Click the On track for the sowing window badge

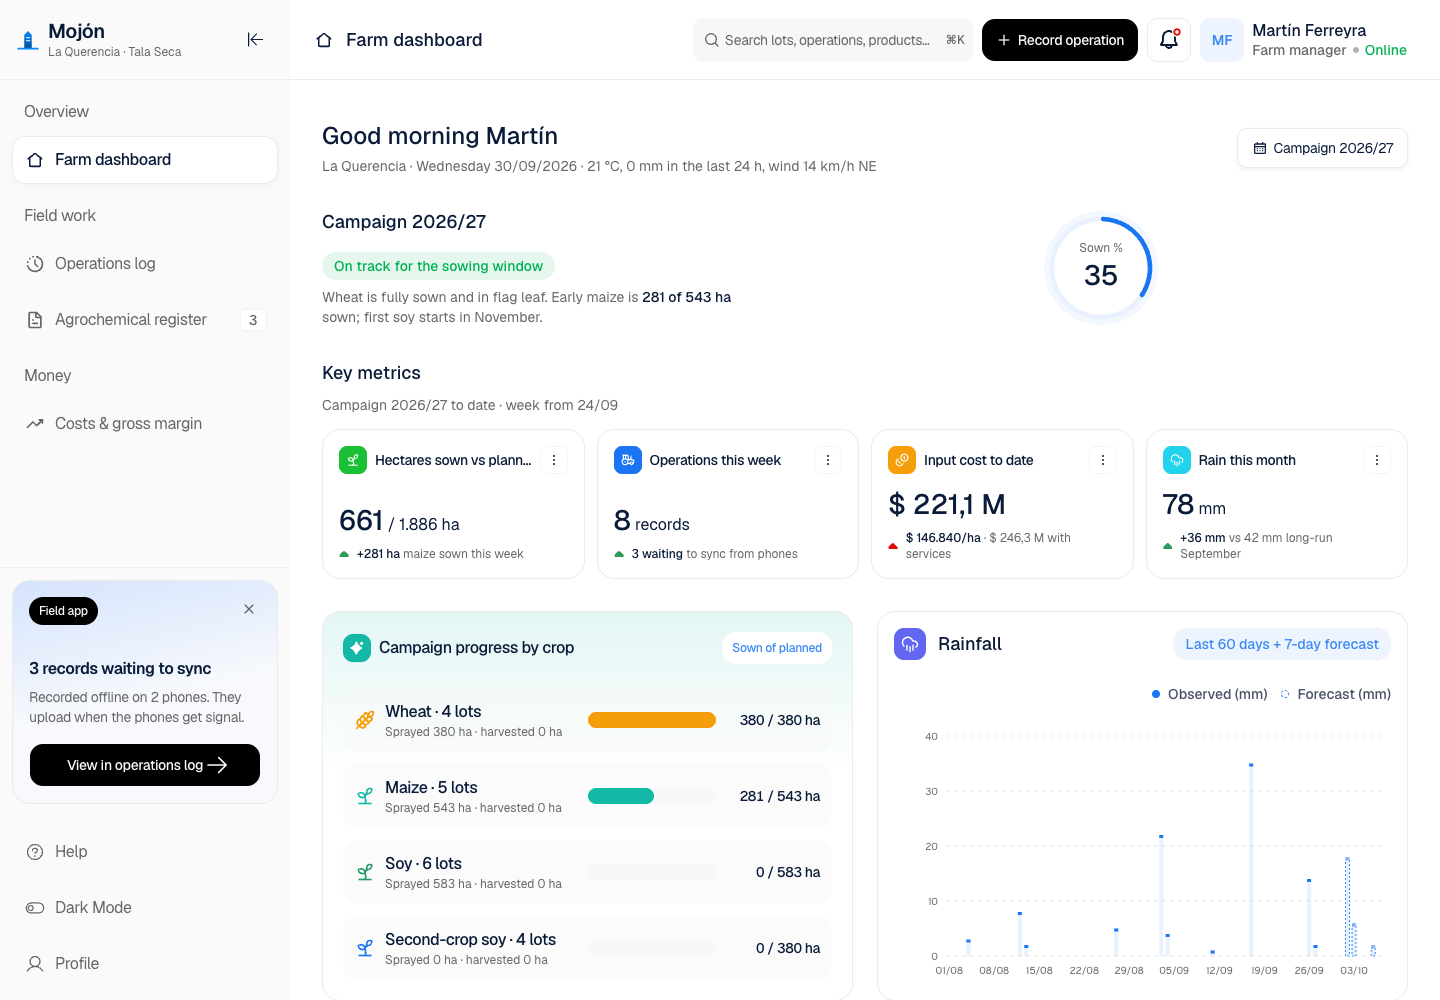(438, 266)
